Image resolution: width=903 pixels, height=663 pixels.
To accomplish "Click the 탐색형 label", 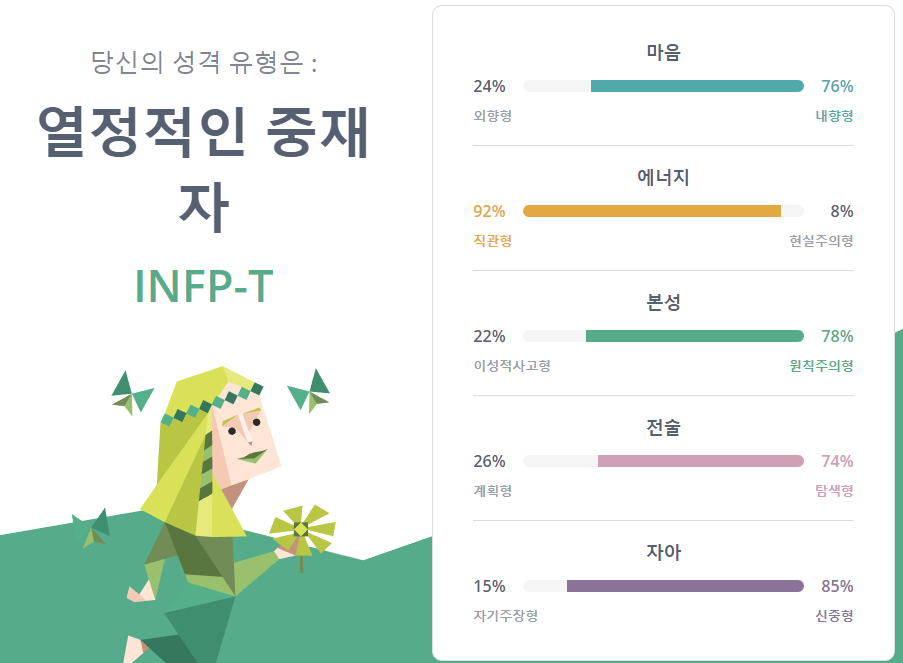I will (834, 491).
